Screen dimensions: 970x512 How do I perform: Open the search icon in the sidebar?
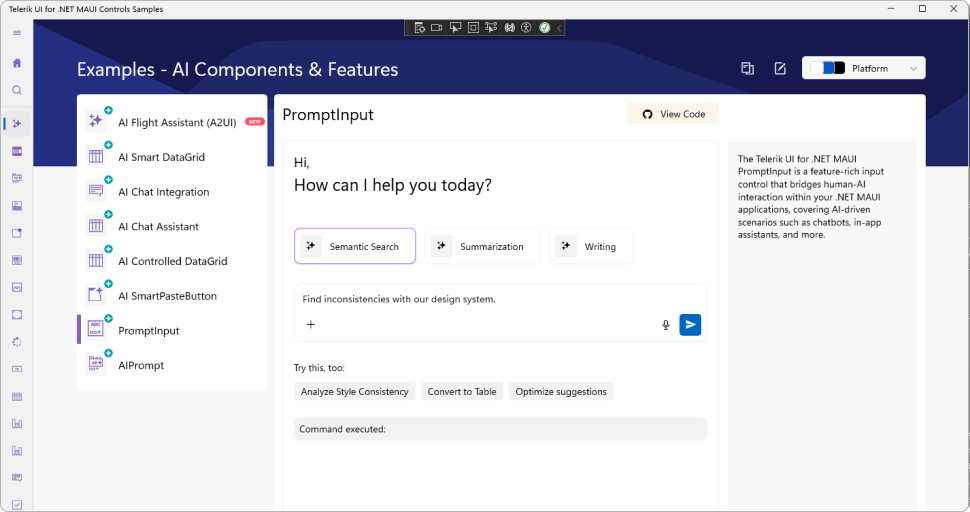tap(17, 90)
